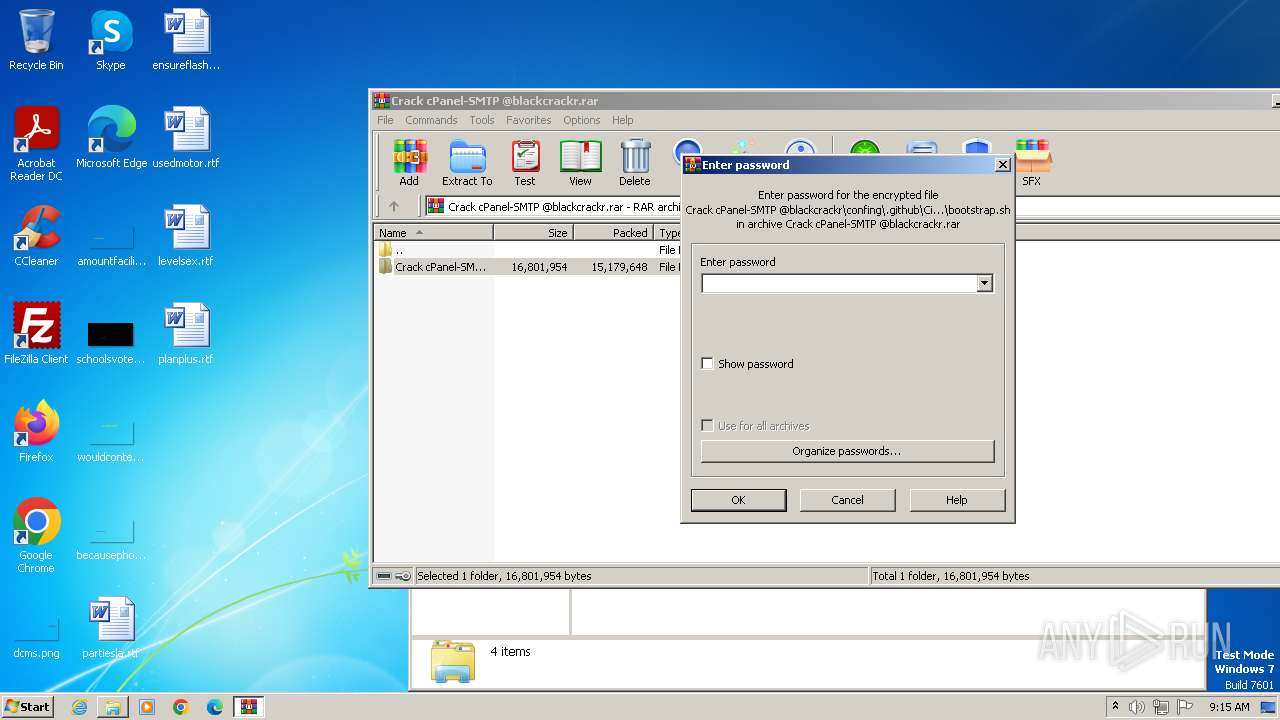
Task: Click OK in password dialog
Action: click(x=738, y=500)
